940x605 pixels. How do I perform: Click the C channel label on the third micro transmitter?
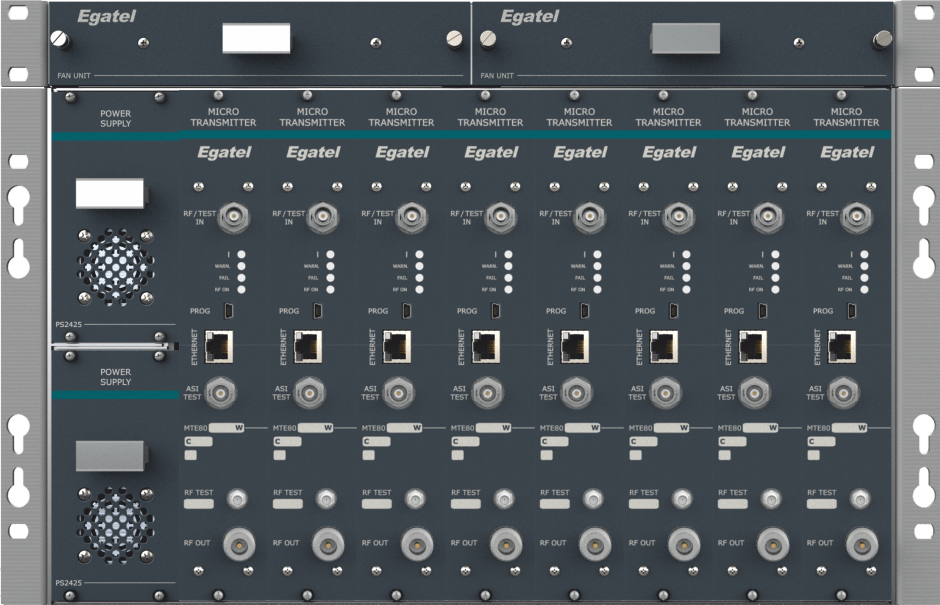click(x=376, y=442)
